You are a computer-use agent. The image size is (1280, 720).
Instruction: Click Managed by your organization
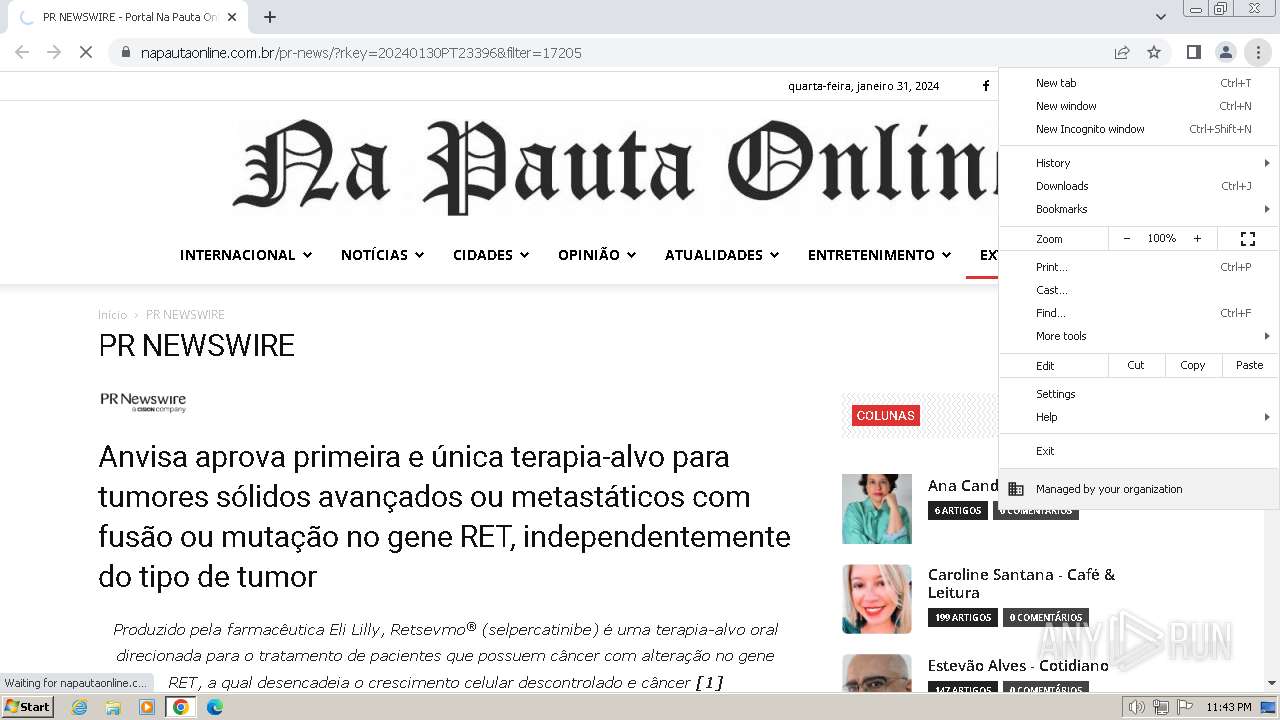1139,489
